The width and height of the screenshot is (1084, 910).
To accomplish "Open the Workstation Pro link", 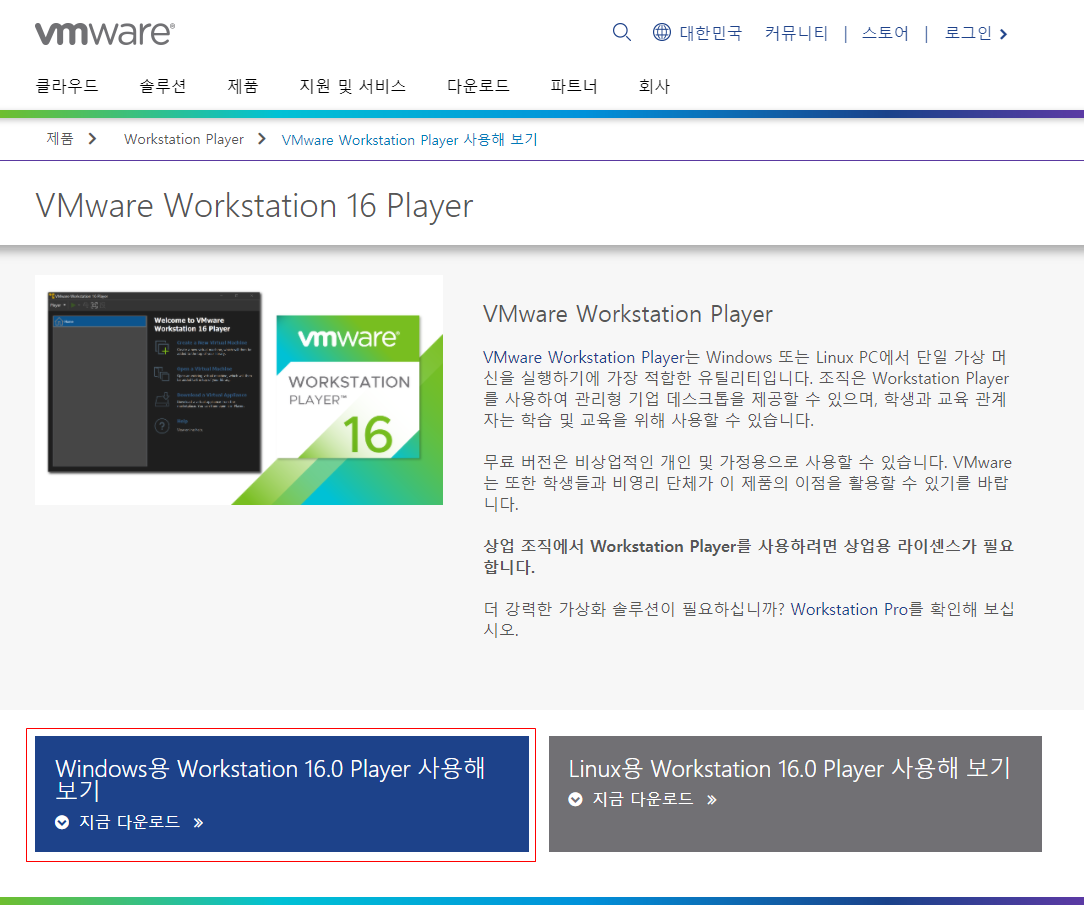I will tap(849, 609).
